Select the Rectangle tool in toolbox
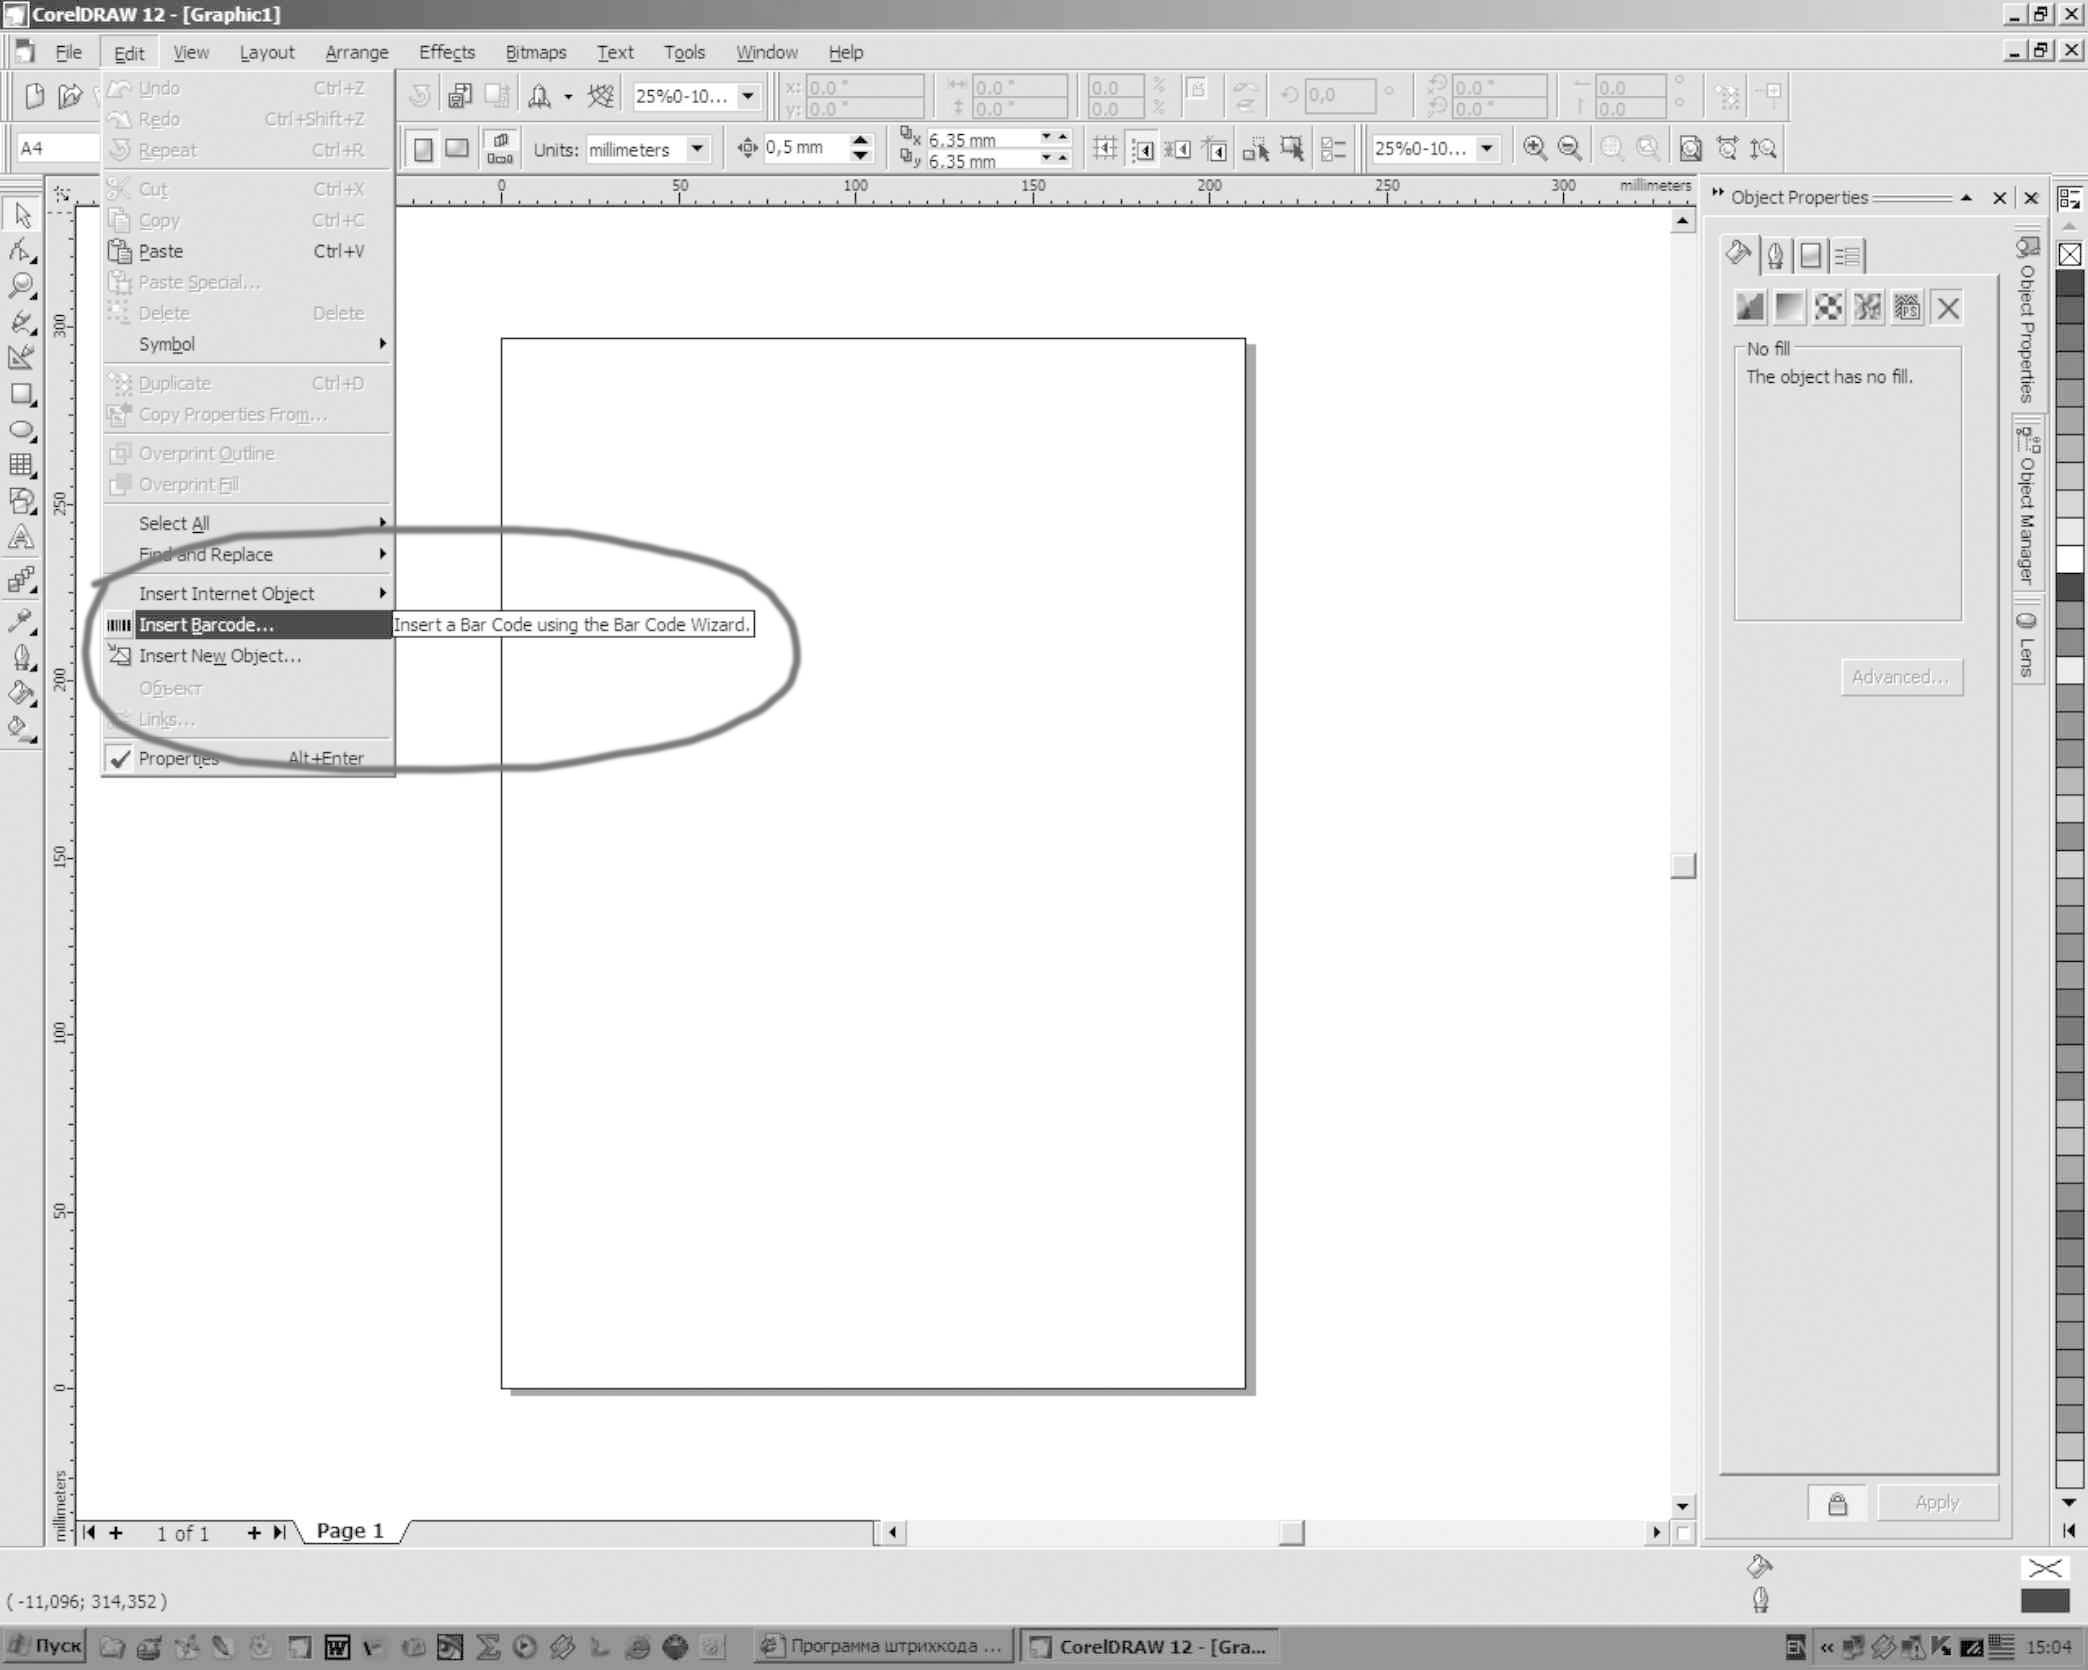This screenshot has height=1670, width=2088. 22,394
